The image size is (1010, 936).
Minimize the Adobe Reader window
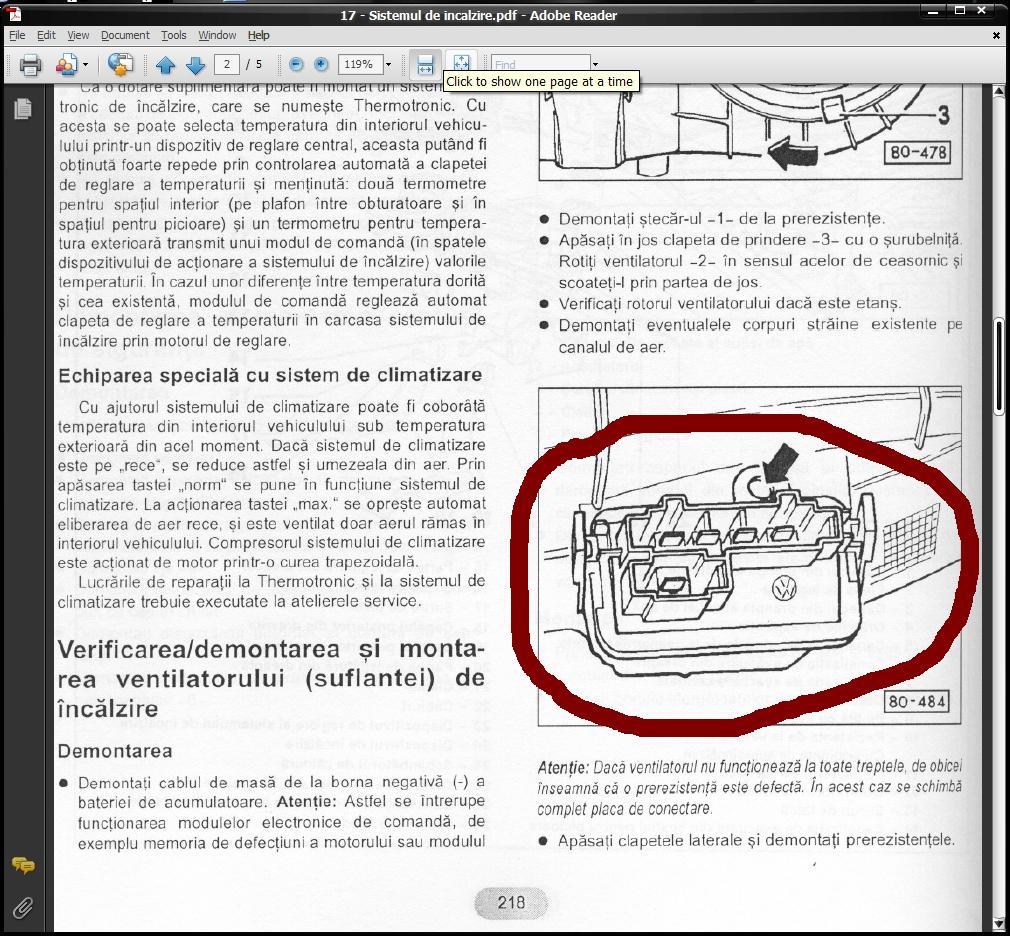click(x=933, y=11)
